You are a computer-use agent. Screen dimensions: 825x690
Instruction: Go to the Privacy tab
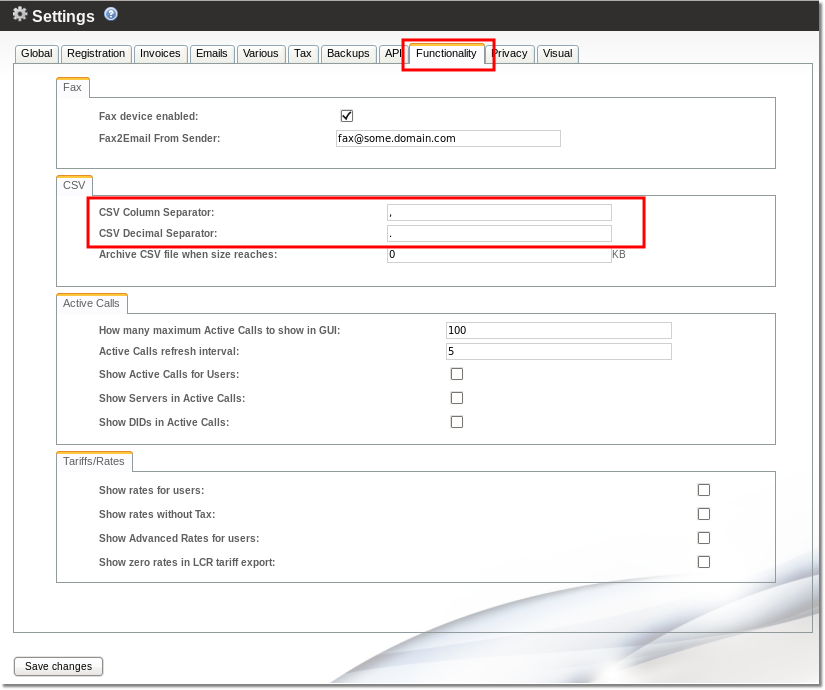pos(510,54)
